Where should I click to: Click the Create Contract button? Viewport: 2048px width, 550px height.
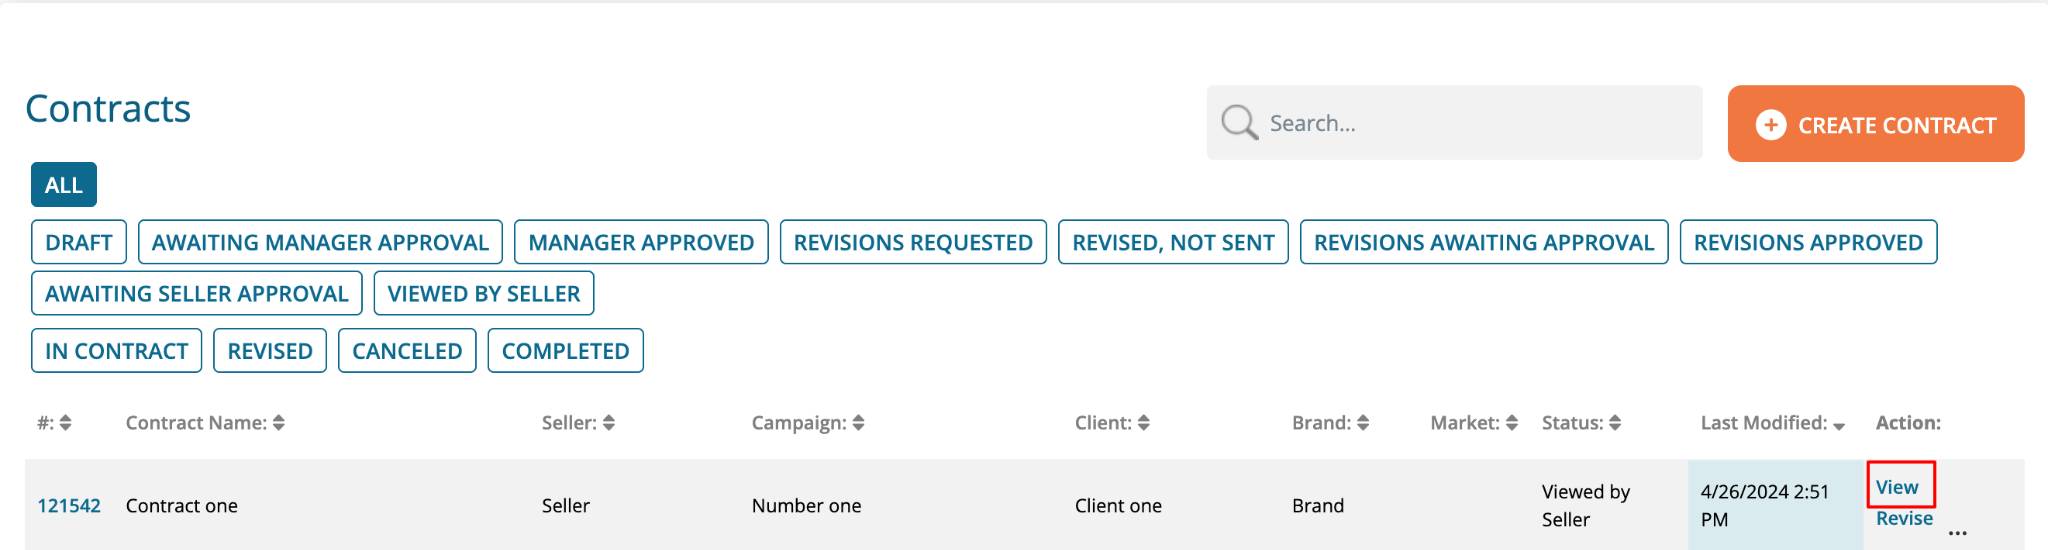click(1876, 124)
